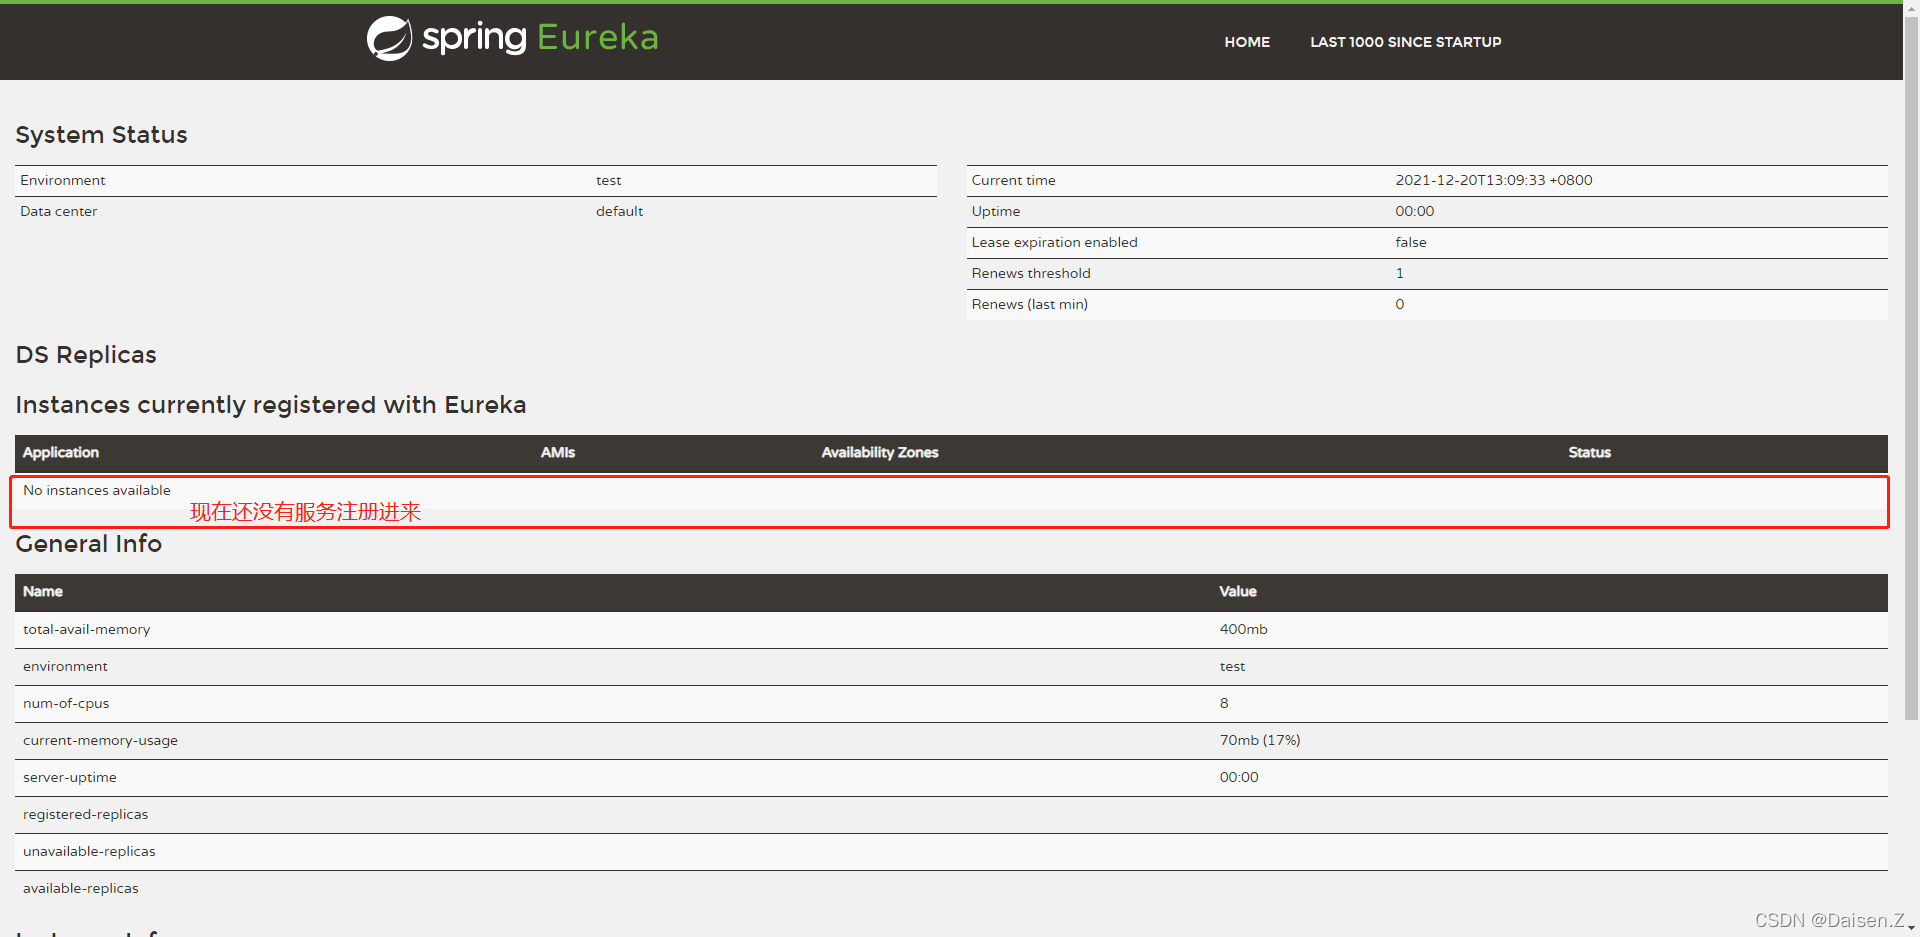Select the Data center value 'default'
Image resolution: width=1920 pixels, height=937 pixels.
[619, 211]
